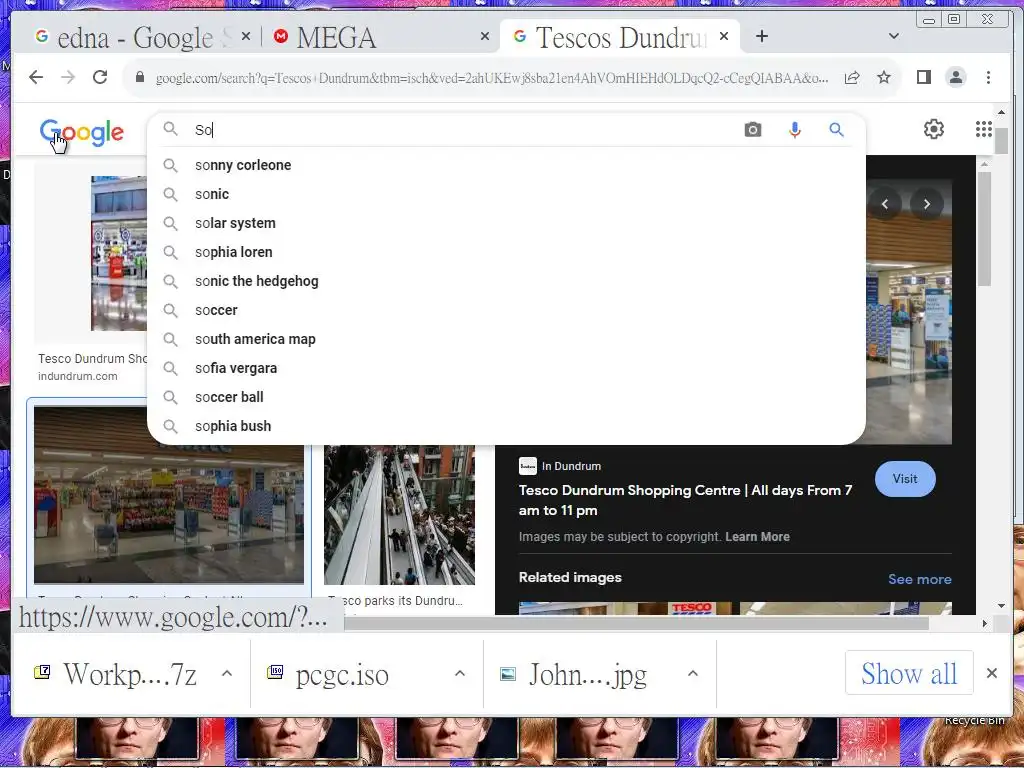Open a new browser tab
The image size is (1024, 768).
pos(761,36)
